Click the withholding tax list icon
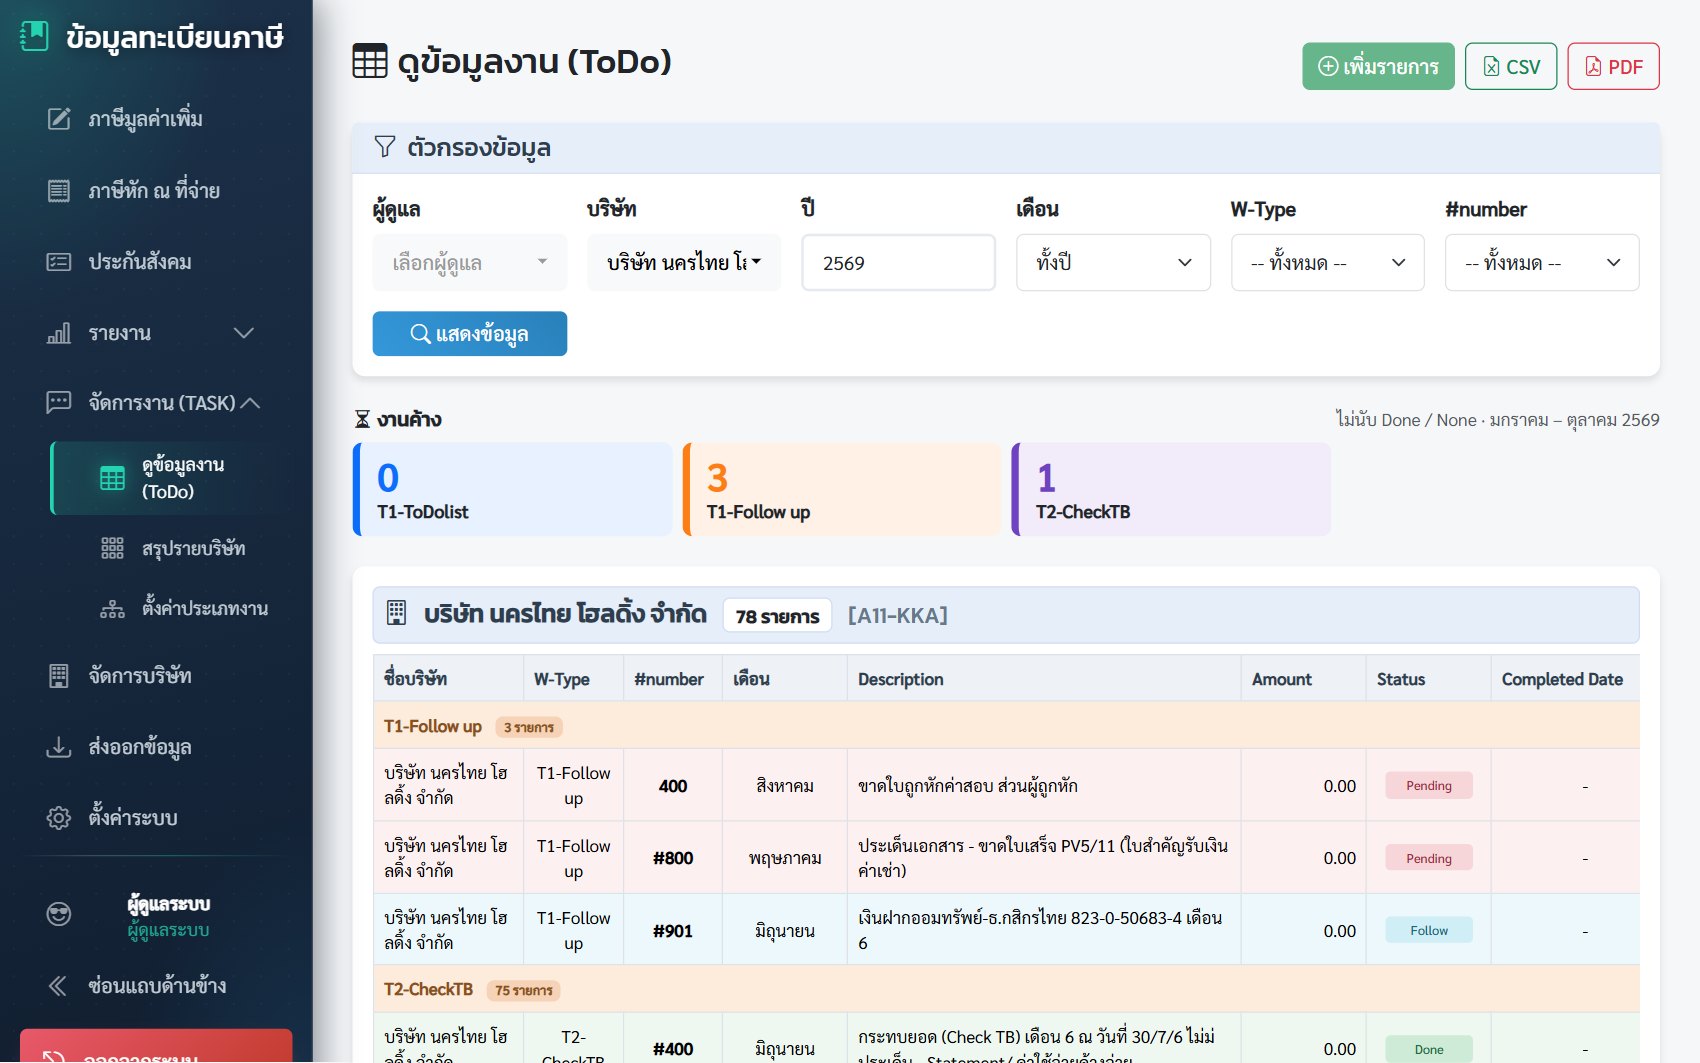Viewport: 1700px width, 1063px height. [x=59, y=190]
